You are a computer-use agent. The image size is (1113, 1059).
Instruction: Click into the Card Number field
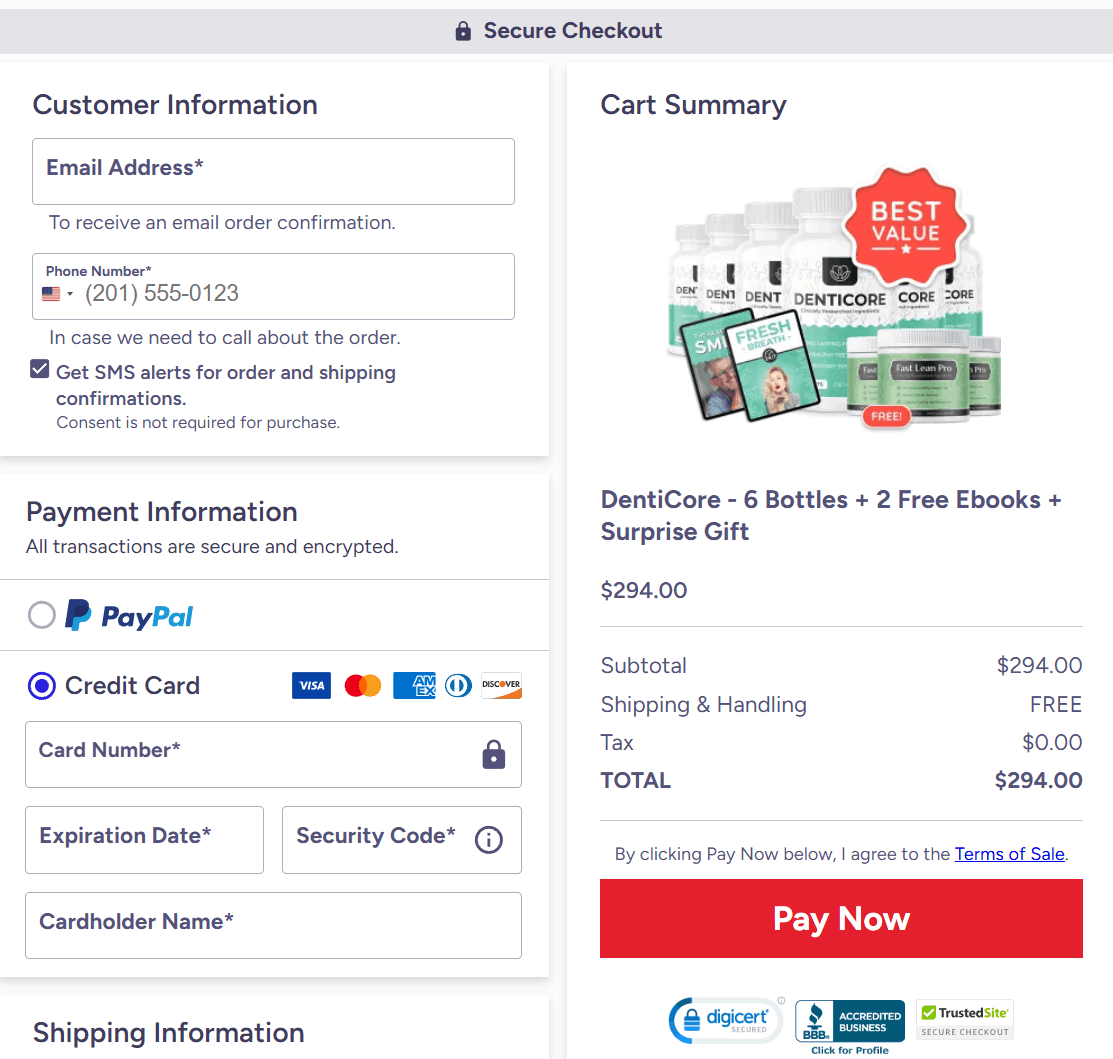[x=250, y=755]
